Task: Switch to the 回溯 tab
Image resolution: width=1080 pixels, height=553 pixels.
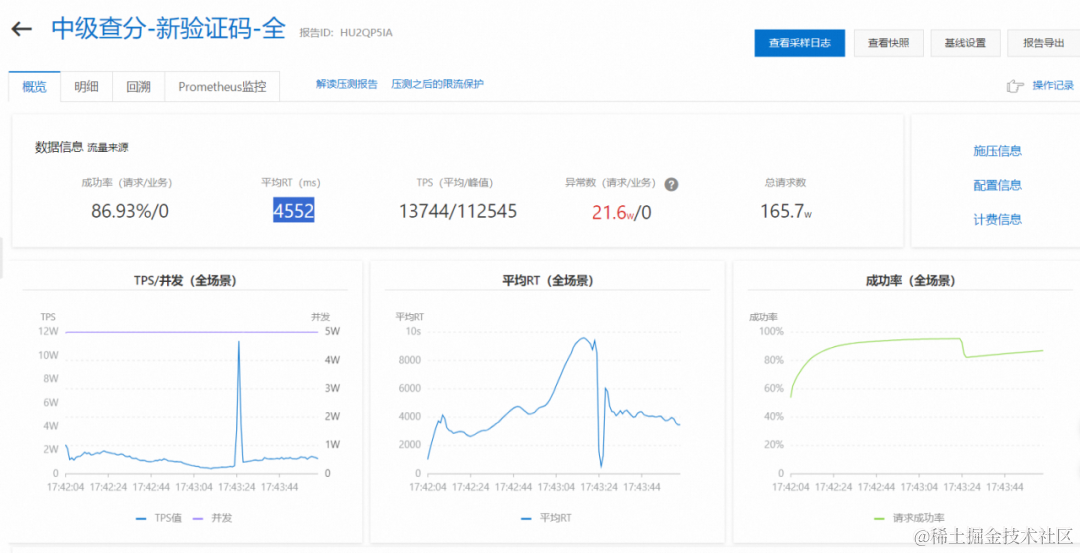Action: [x=138, y=86]
